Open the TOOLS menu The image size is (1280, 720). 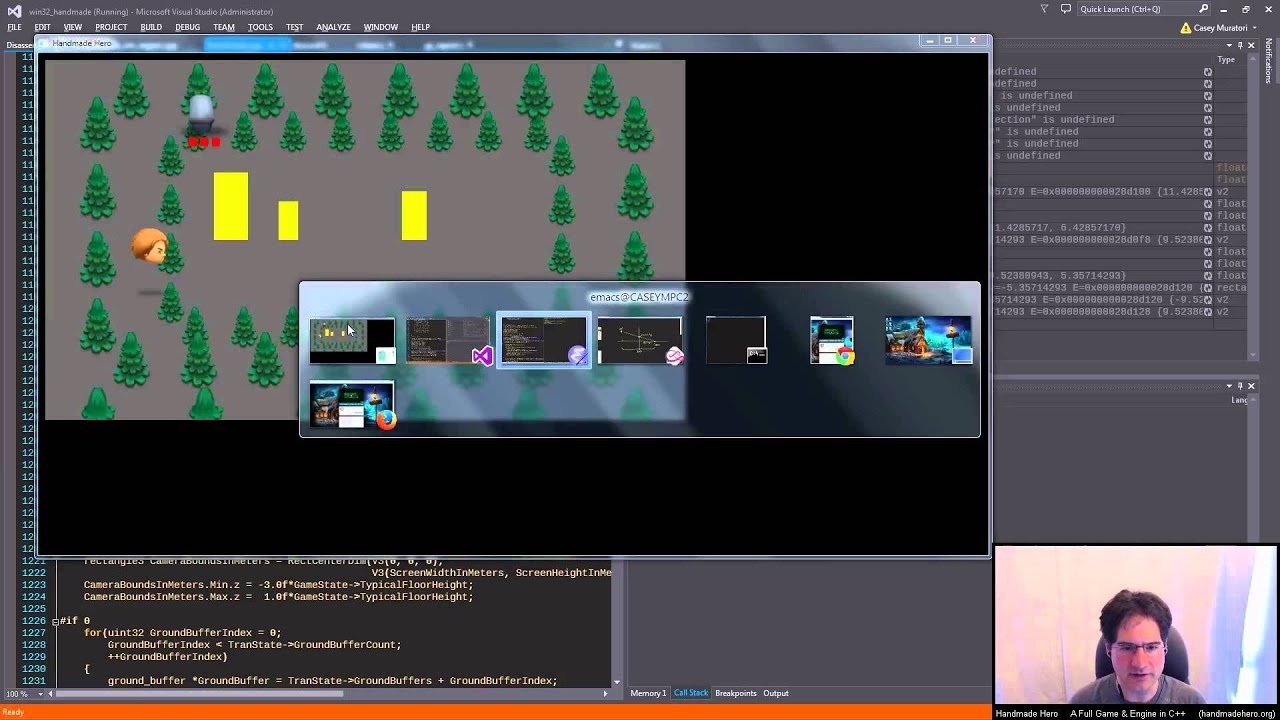pos(260,27)
